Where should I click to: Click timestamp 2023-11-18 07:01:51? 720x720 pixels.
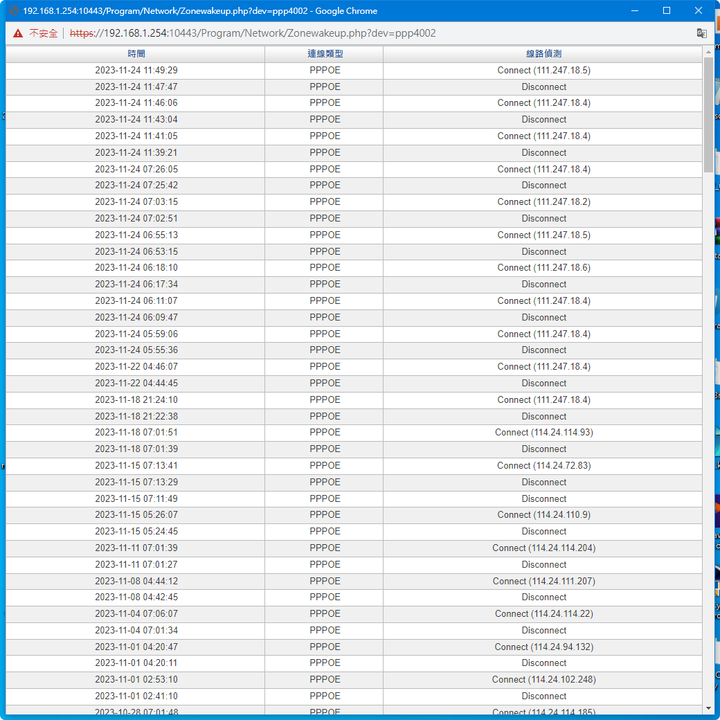point(136,432)
